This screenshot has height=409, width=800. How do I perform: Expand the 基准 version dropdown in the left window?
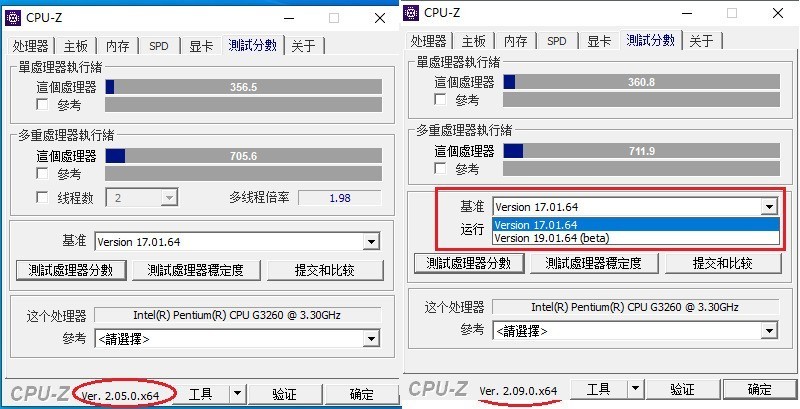(371, 242)
